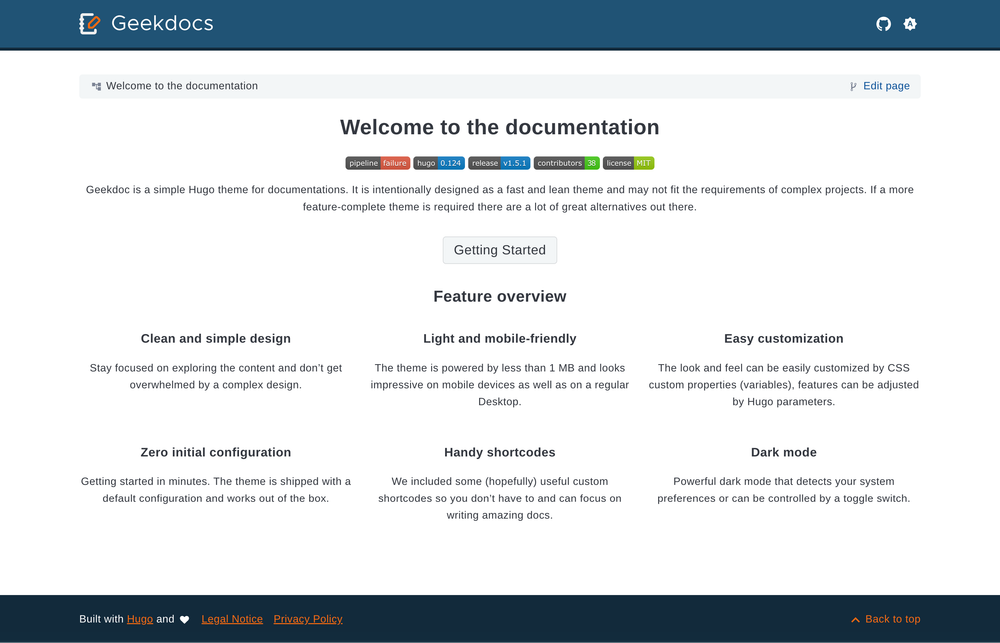This screenshot has height=643, width=1000.
Task: Click the Geekdocs notebook logo icon
Action: click(89, 24)
